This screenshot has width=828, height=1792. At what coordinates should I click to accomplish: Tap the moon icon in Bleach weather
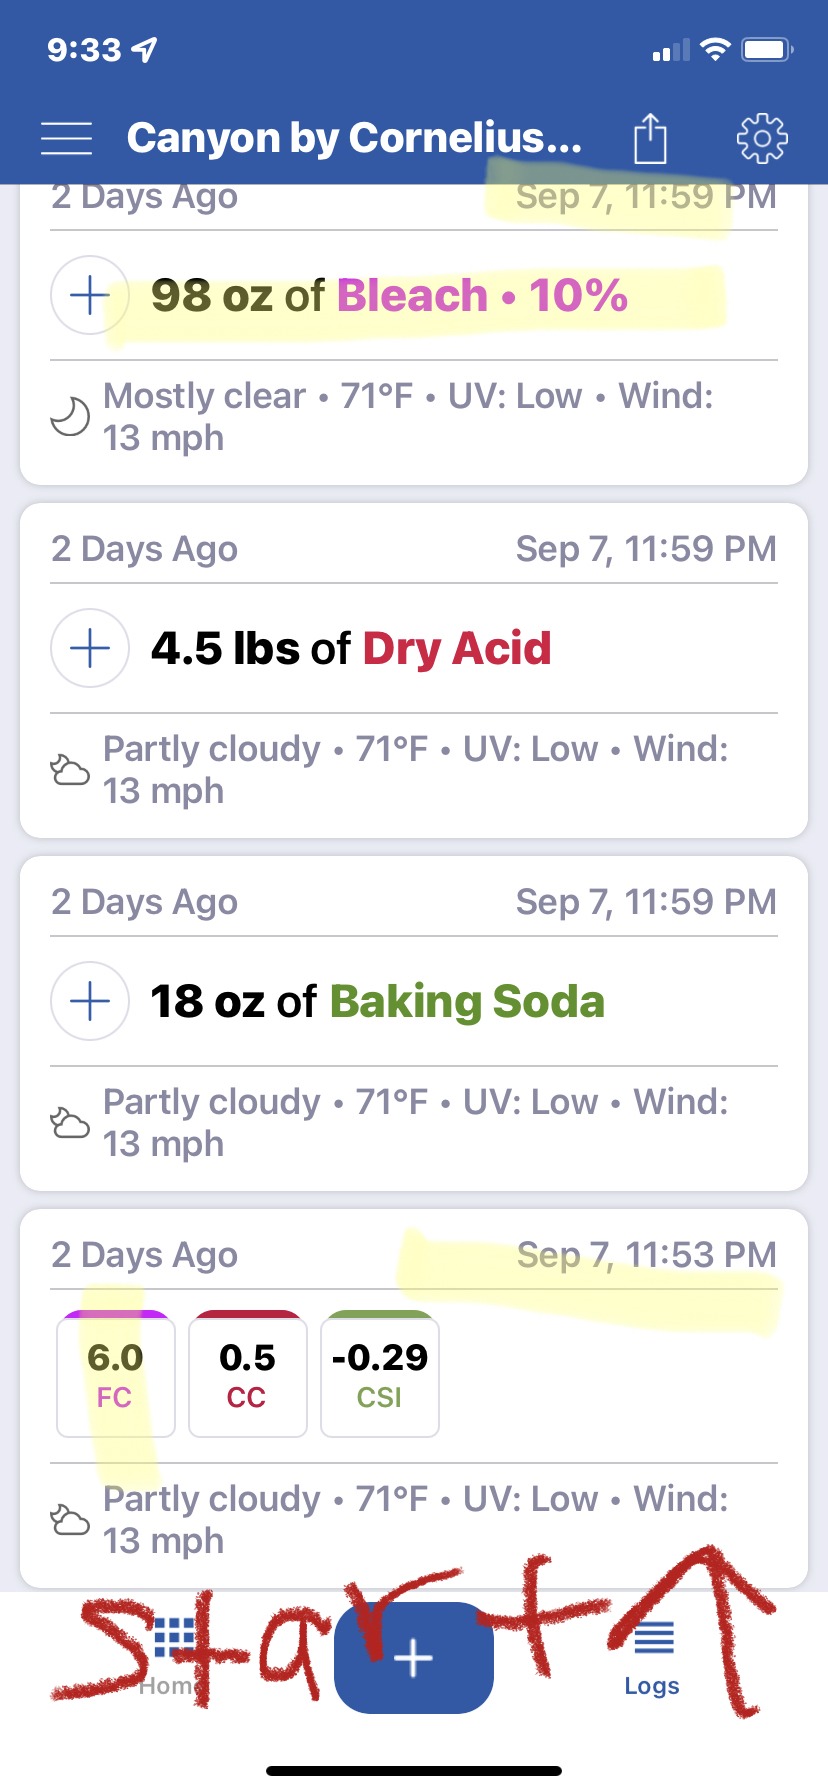(70, 417)
